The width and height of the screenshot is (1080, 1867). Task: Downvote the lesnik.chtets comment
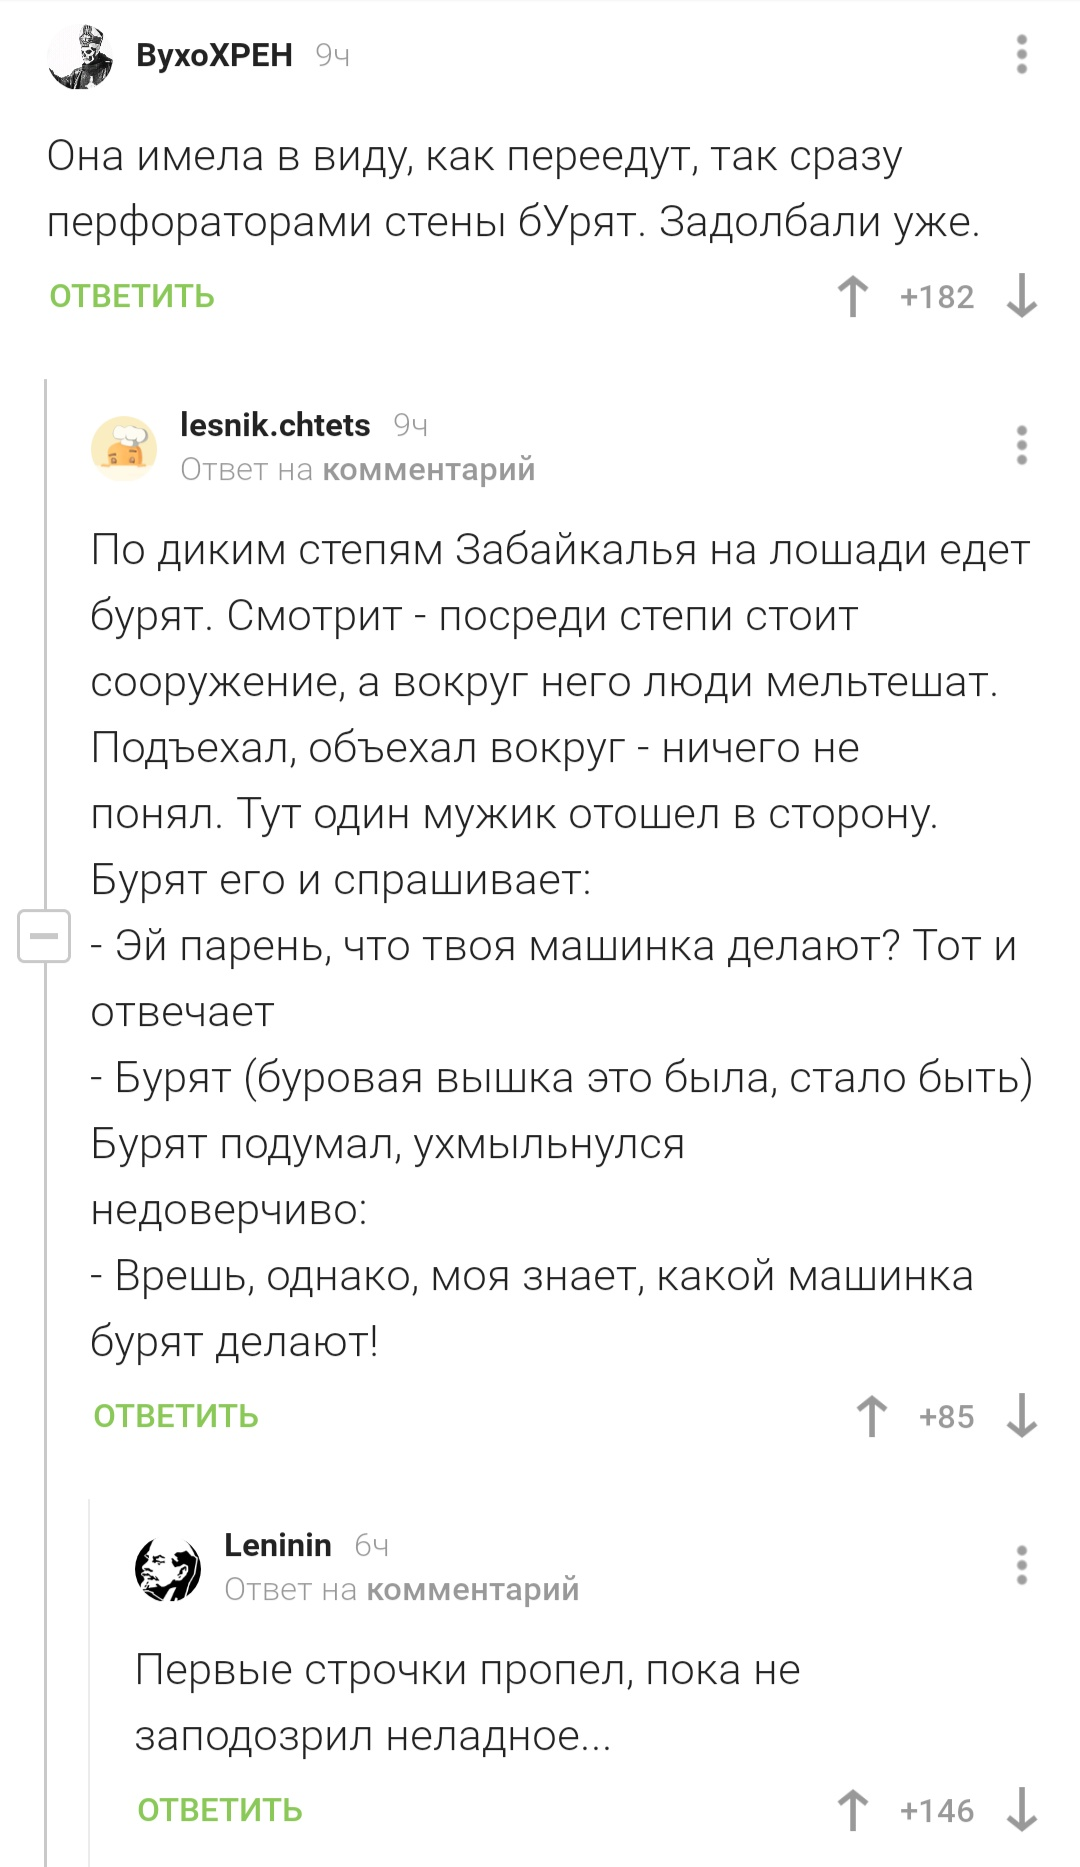[x=1021, y=1416]
